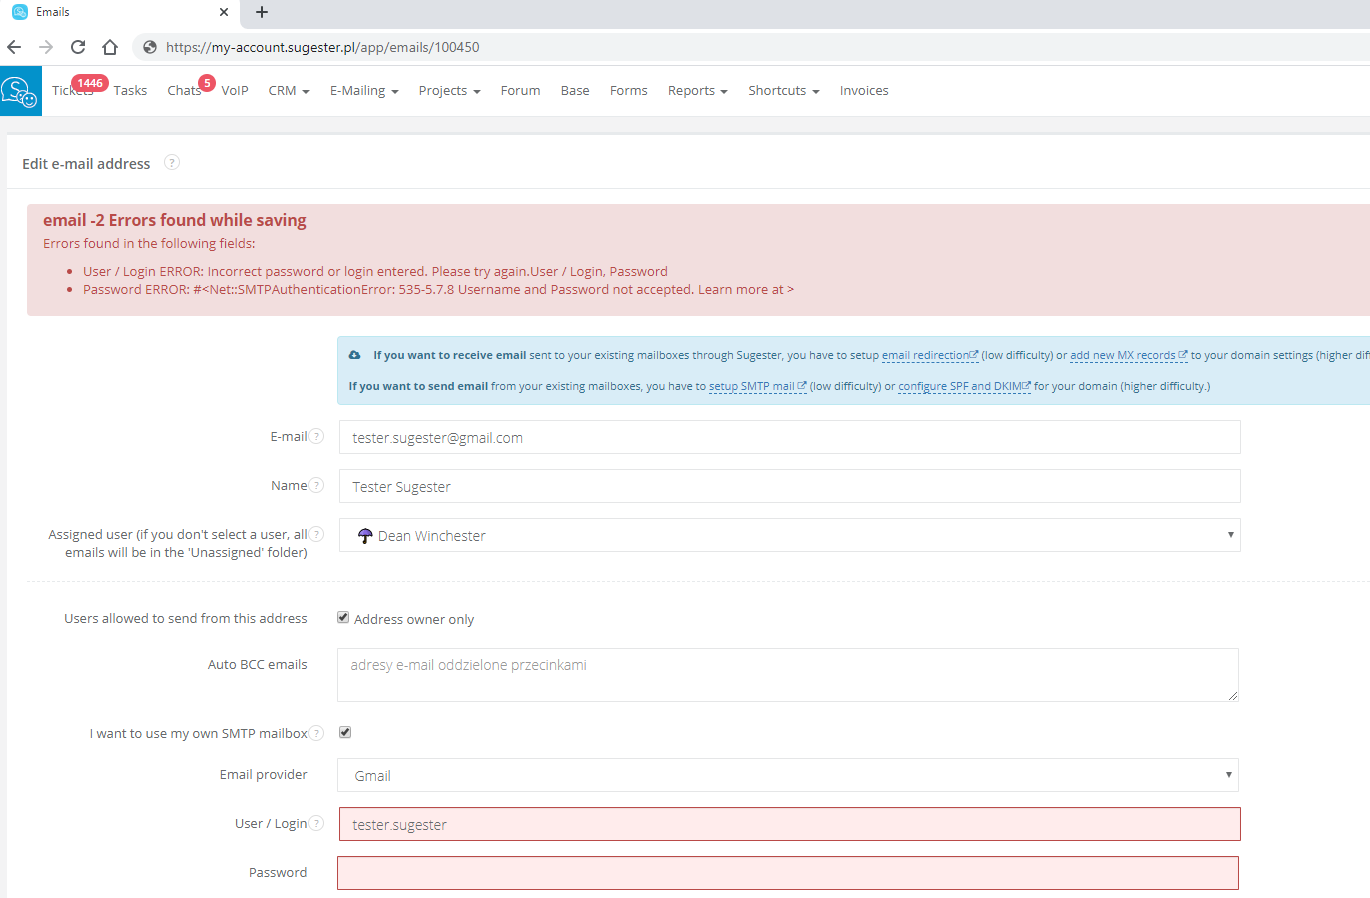Toggle Address owner only checkbox
The image size is (1370, 898).
tap(343, 618)
